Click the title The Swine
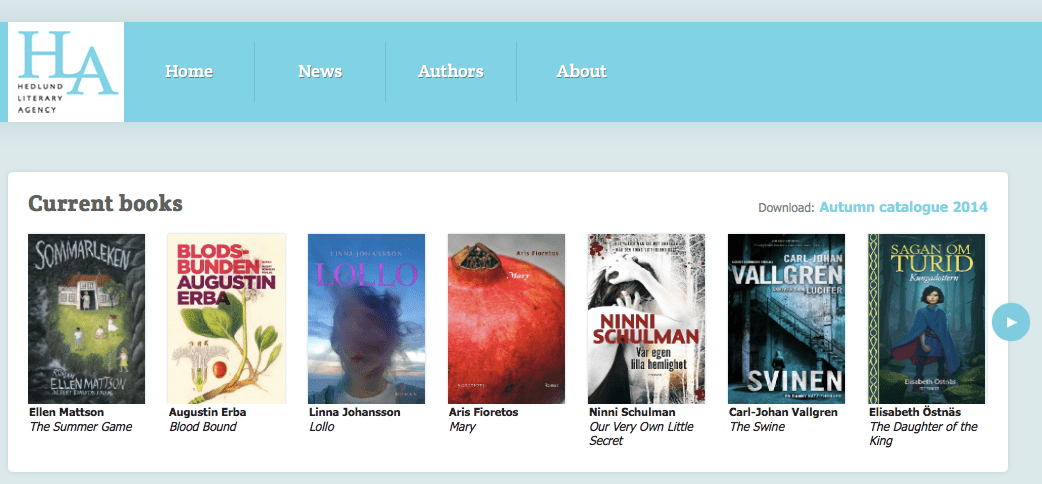The height and width of the screenshot is (484, 1042). [757, 427]
